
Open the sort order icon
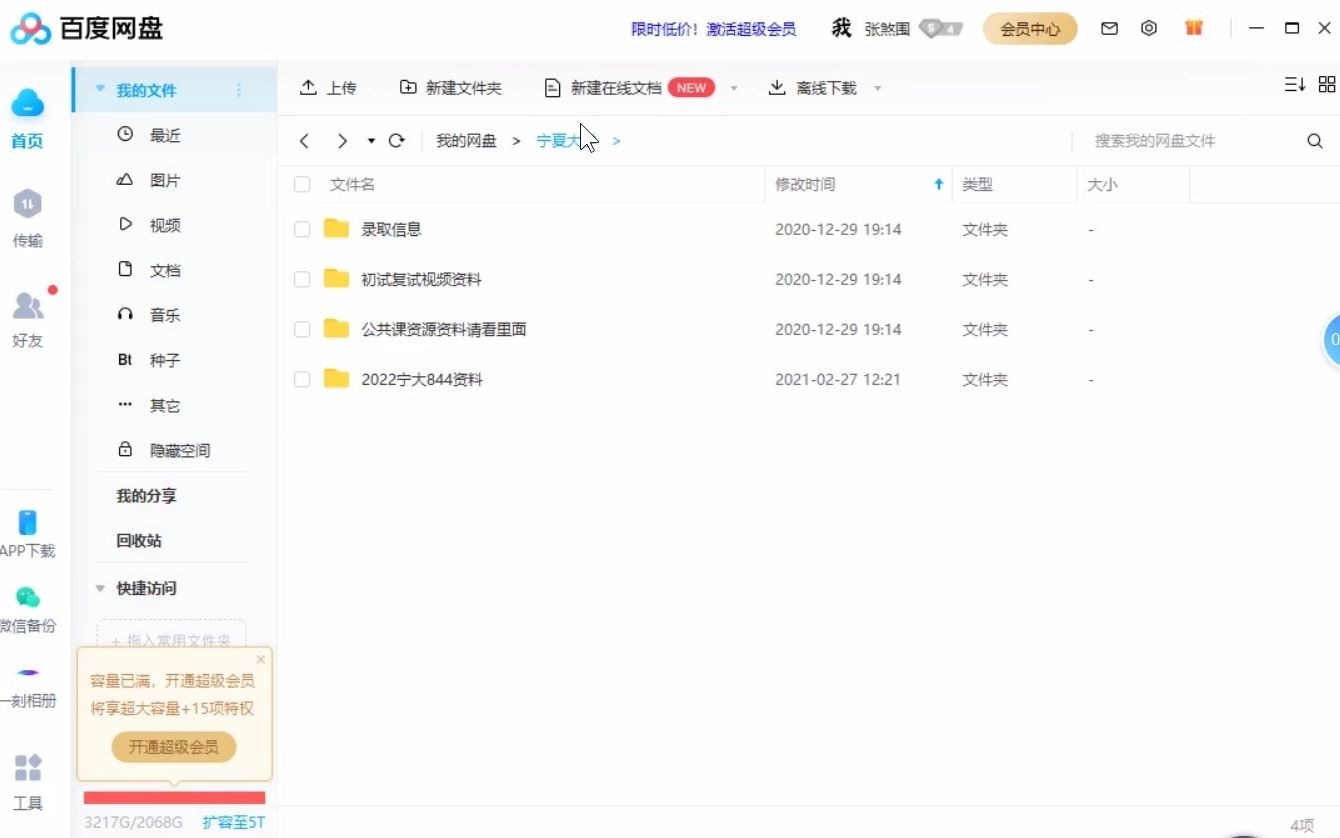(1295, 85)
